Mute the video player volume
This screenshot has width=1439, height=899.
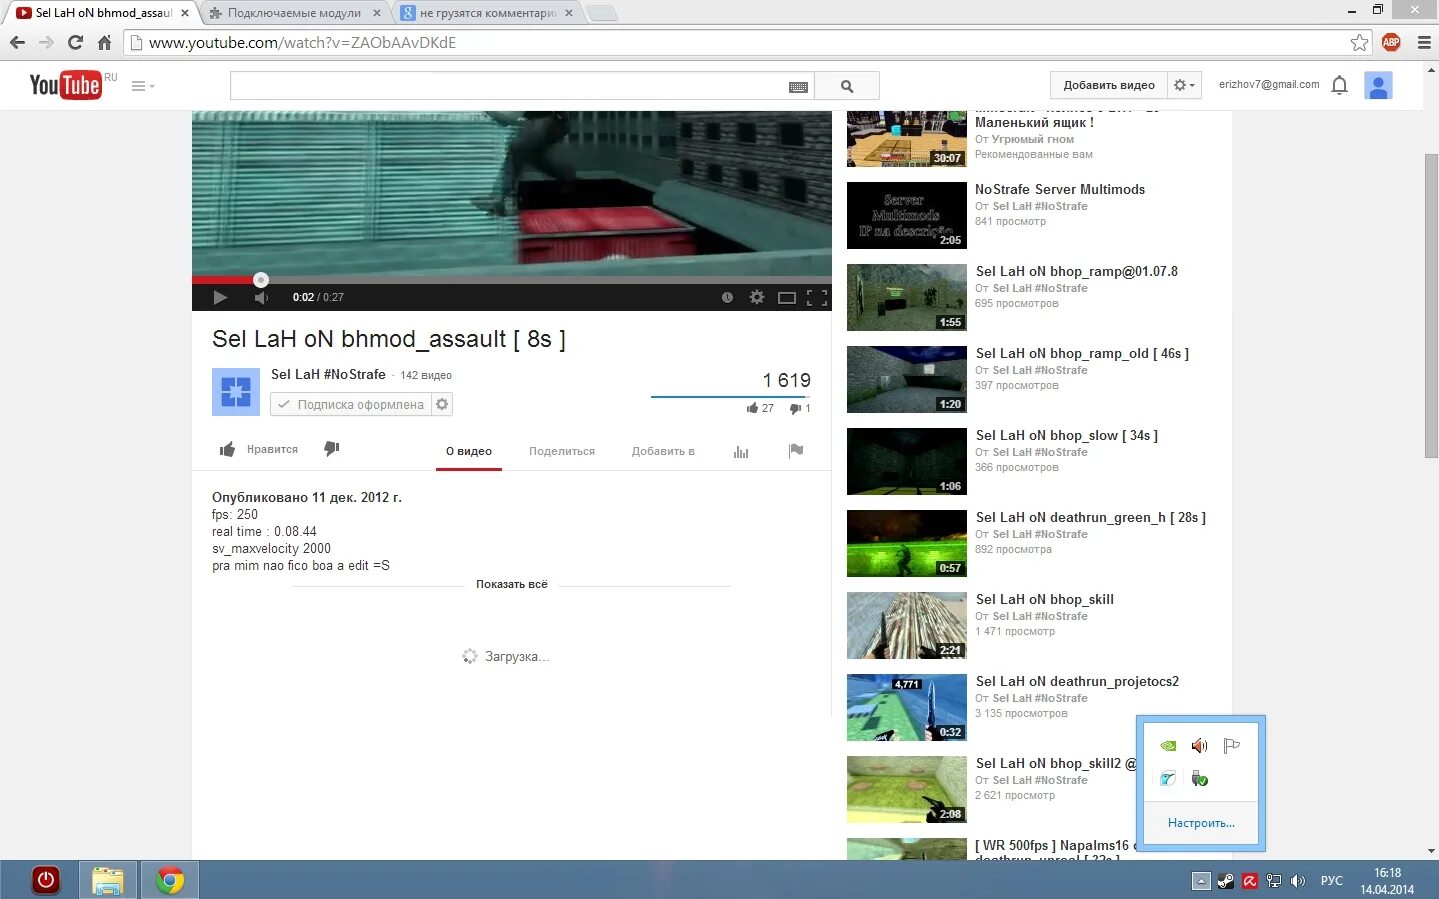pos(261,297)
